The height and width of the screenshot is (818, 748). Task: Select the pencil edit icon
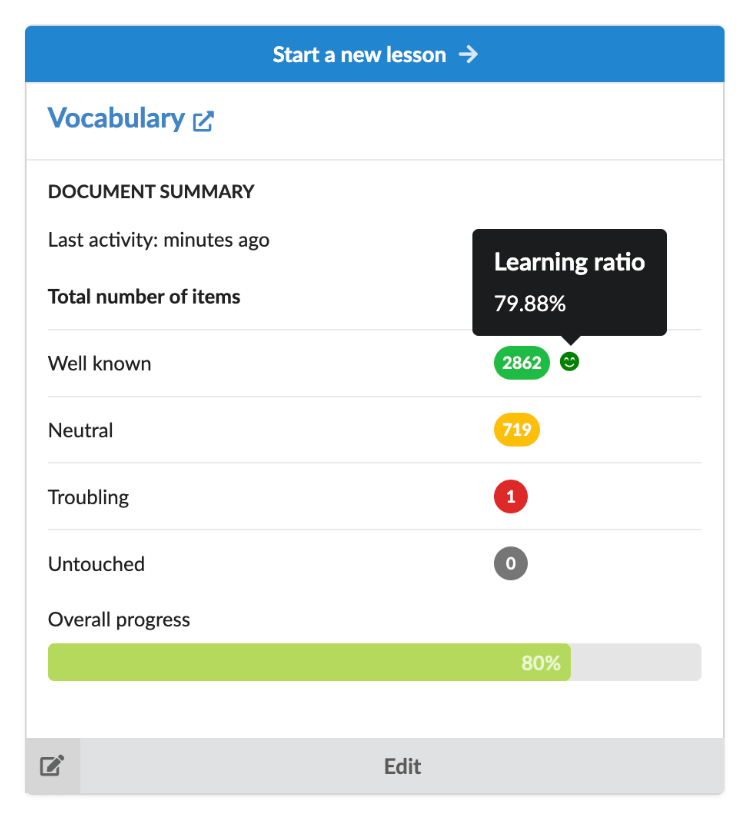coord(52,765)
